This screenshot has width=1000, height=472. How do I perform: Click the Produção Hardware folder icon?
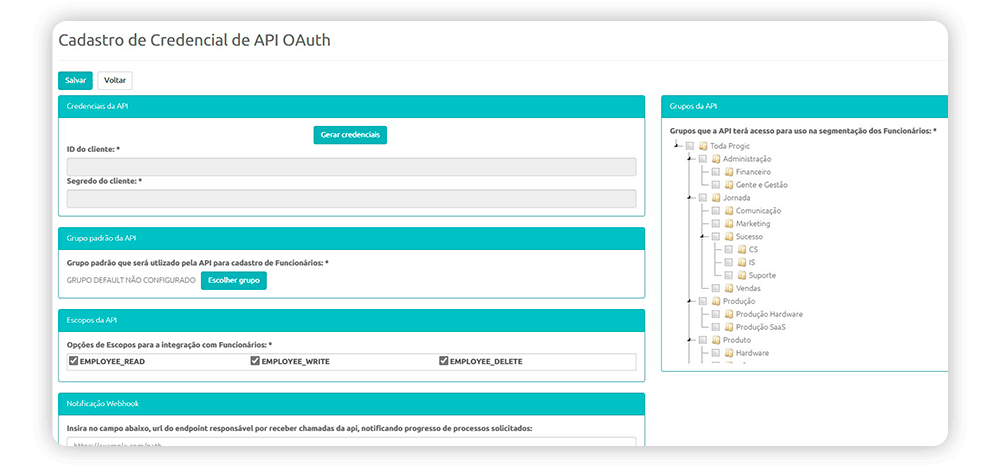coord(728,314)
